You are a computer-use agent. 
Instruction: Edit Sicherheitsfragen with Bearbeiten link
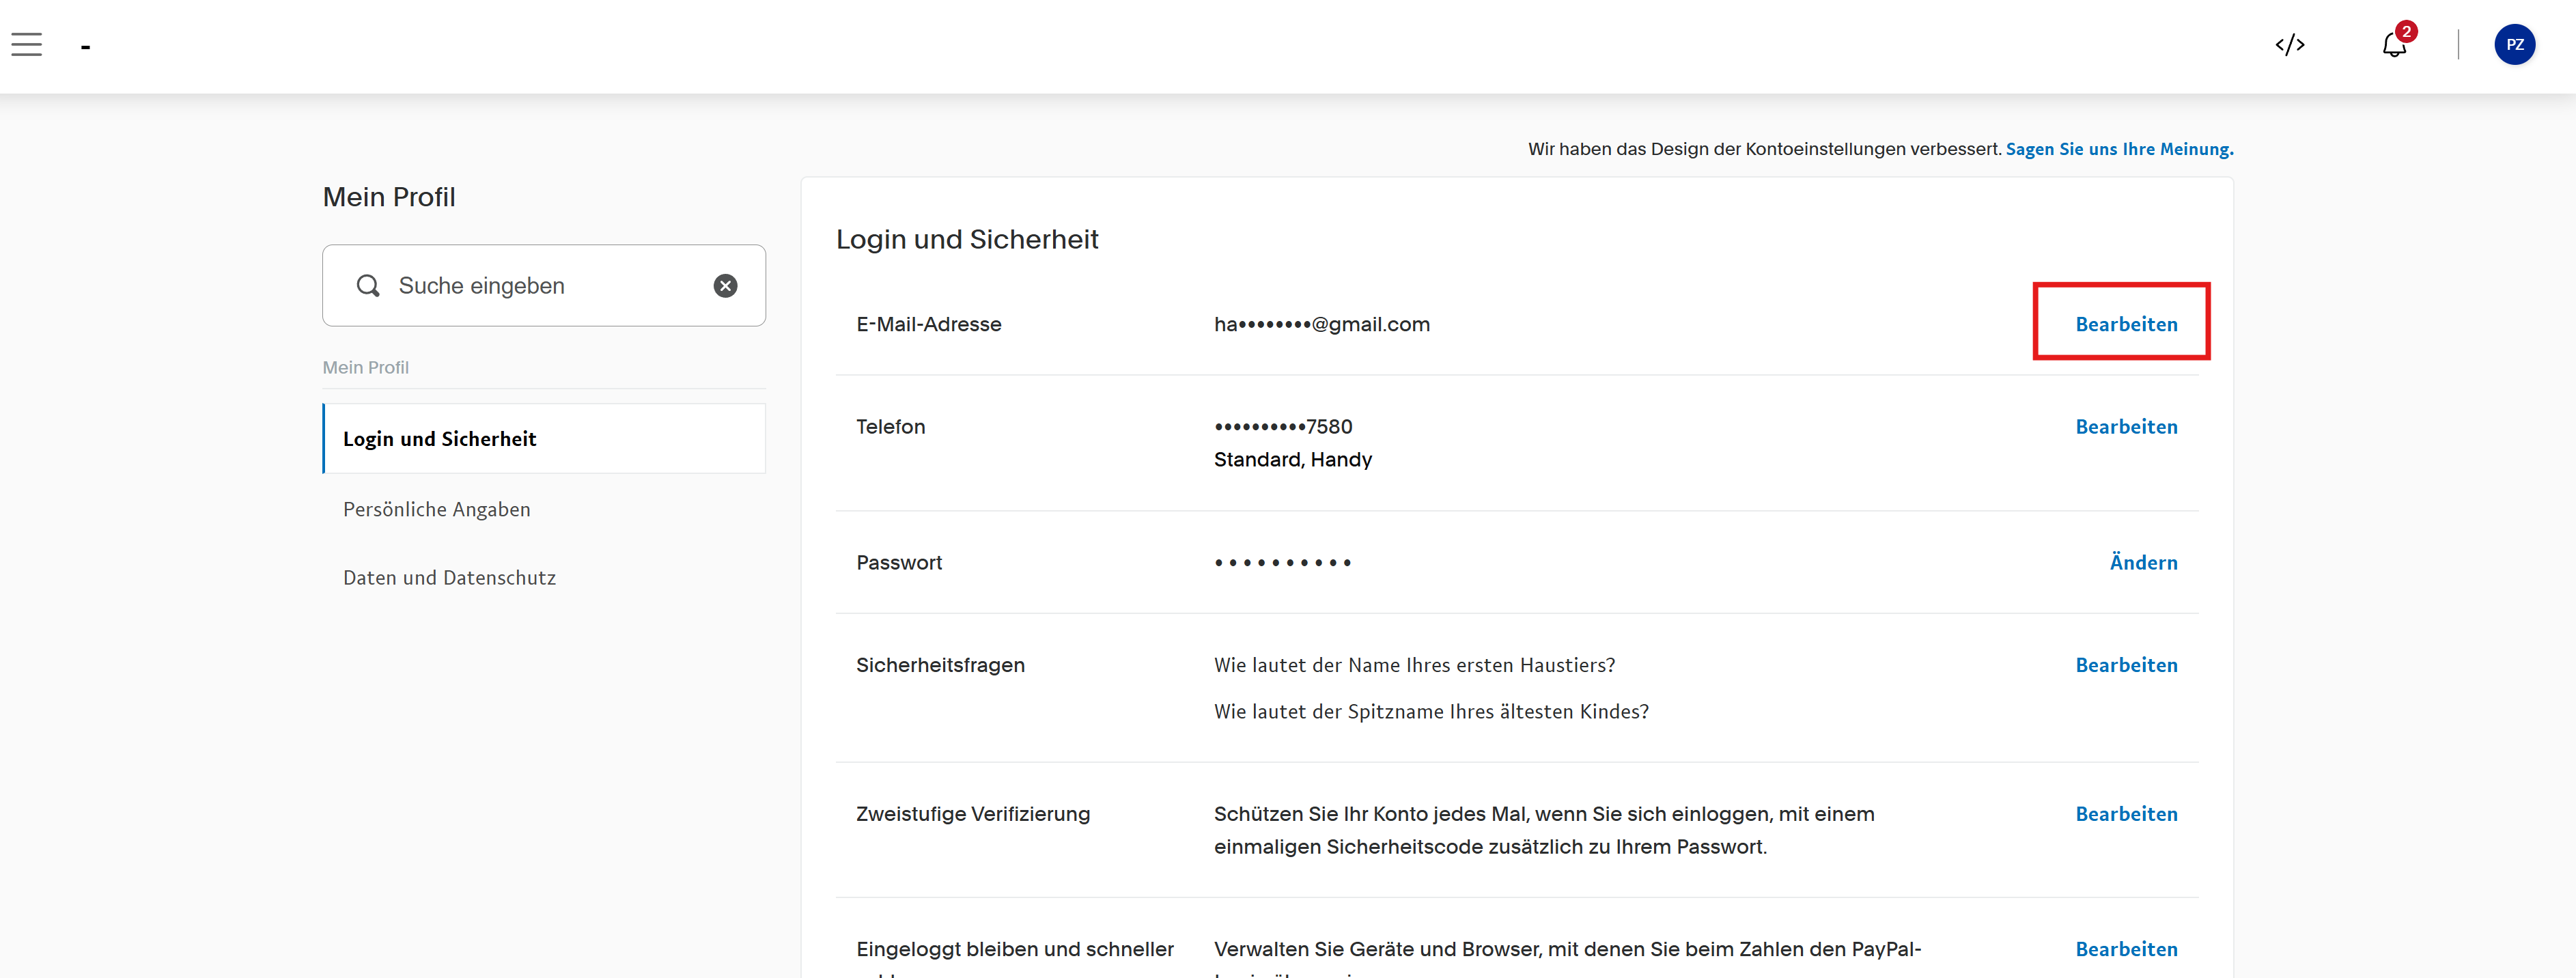pos(2125,665)
